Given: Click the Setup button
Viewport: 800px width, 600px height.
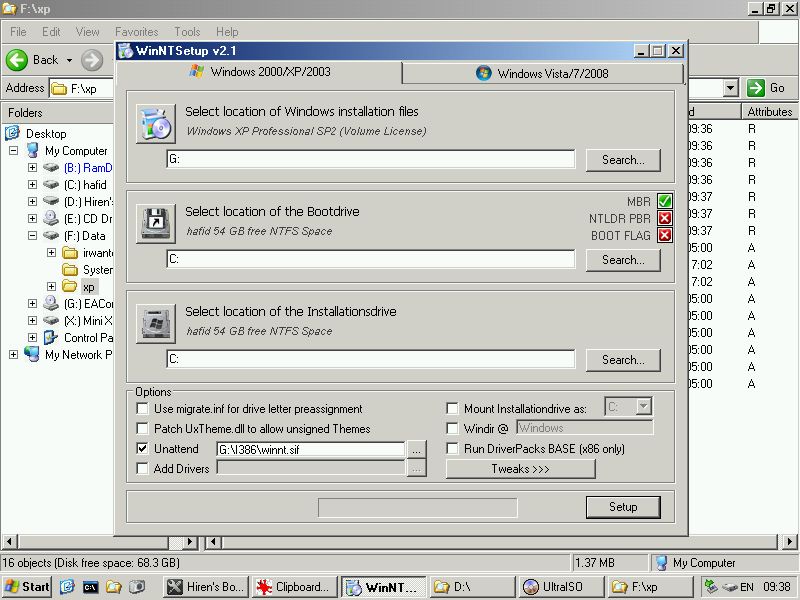Looking at the screenshot, I should click(x=623, y=507).
